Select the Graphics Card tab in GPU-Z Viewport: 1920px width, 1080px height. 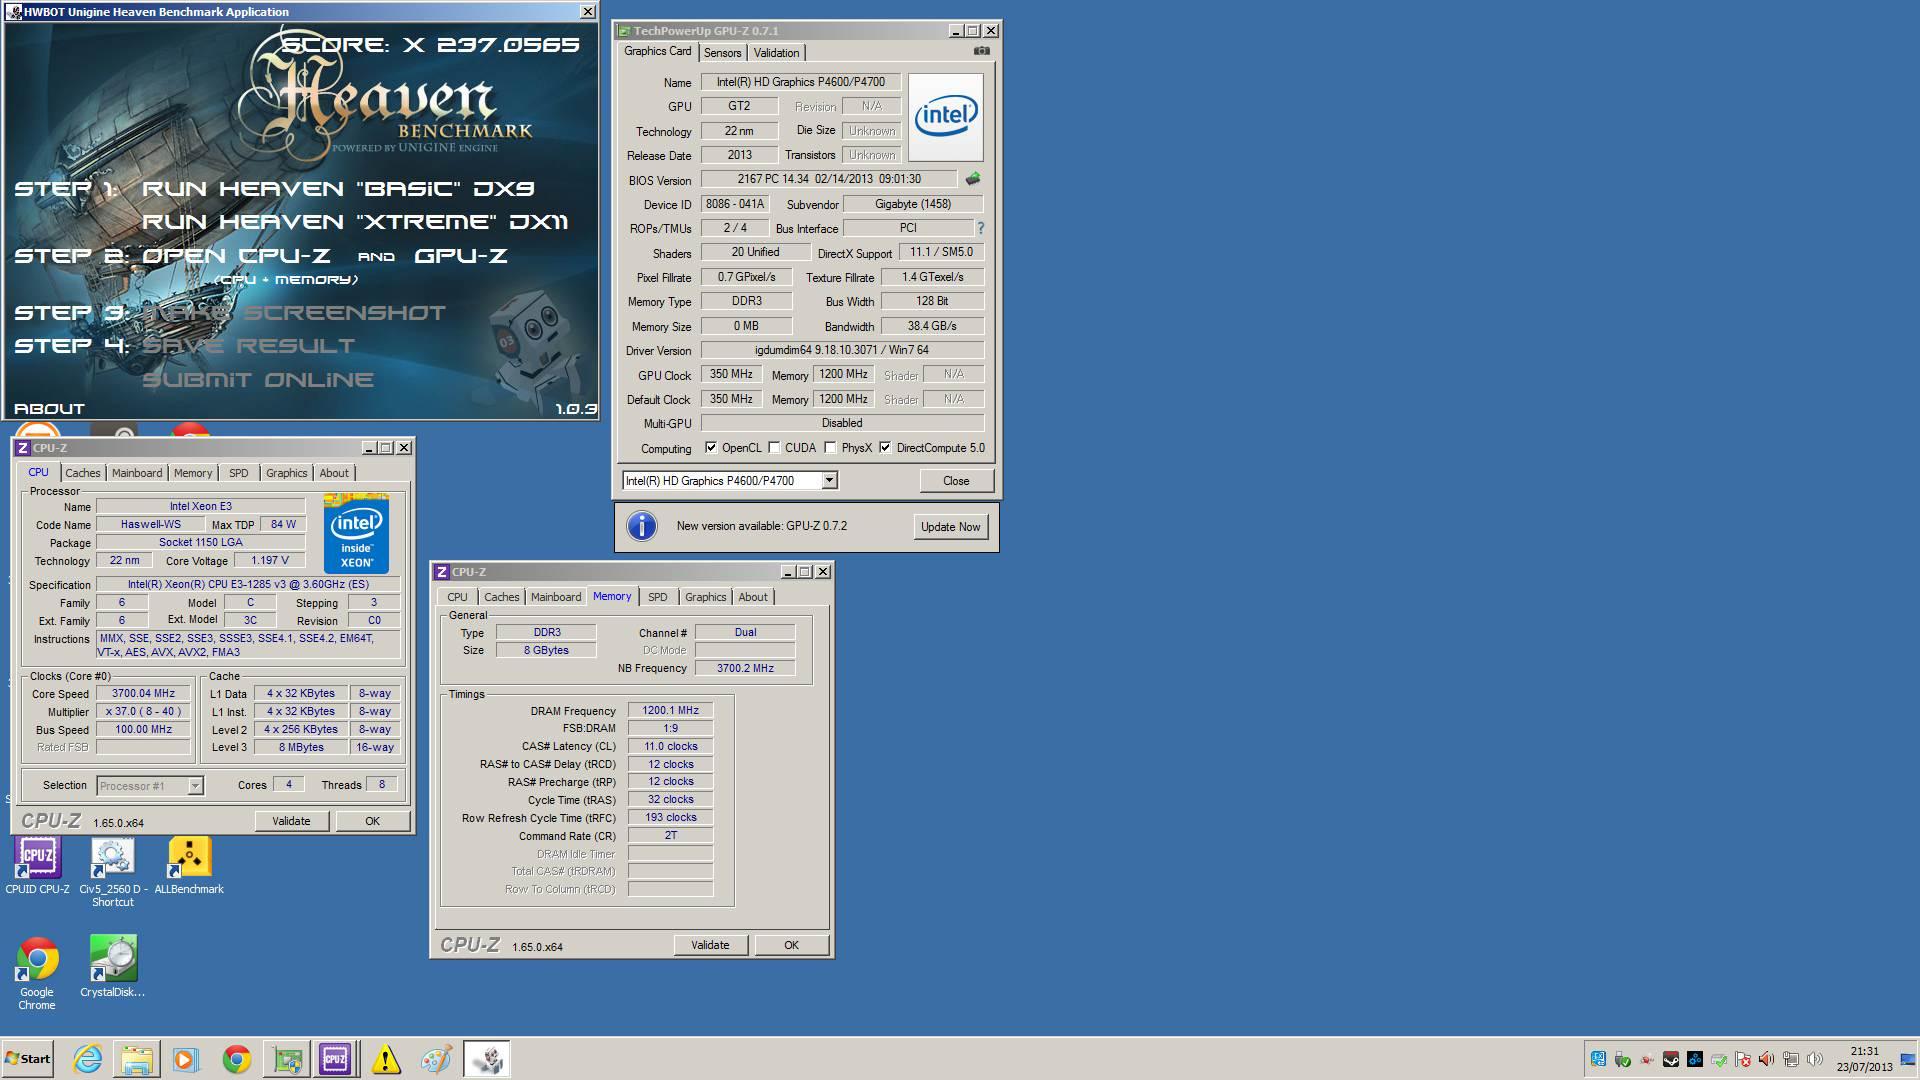pos(657,51)
